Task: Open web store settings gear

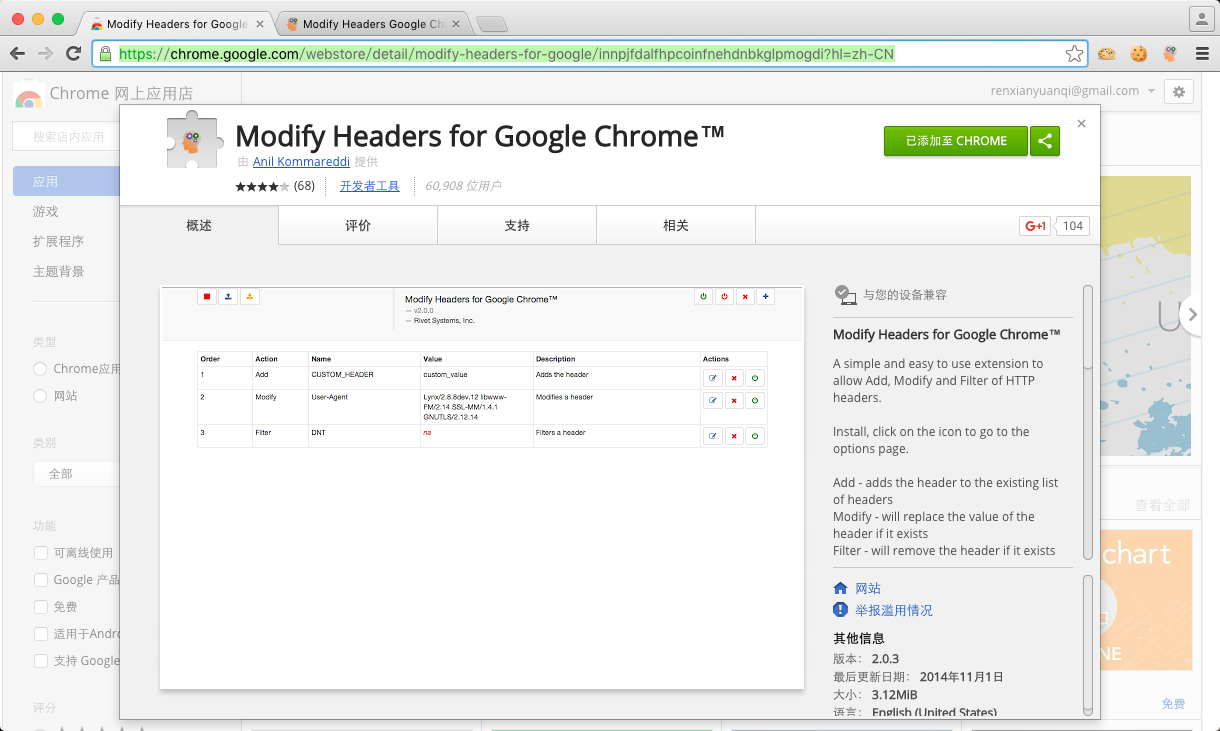Action: coord(1179,91)
